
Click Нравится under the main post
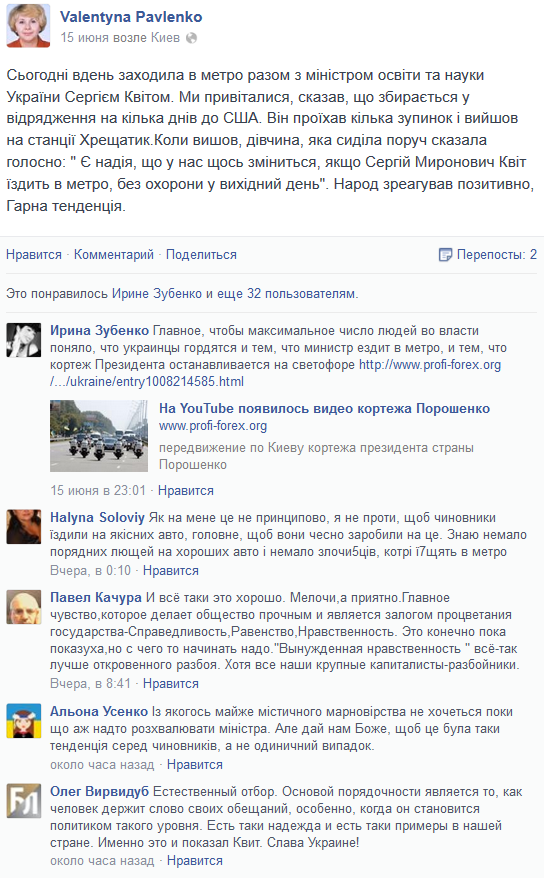coord(34,255)
